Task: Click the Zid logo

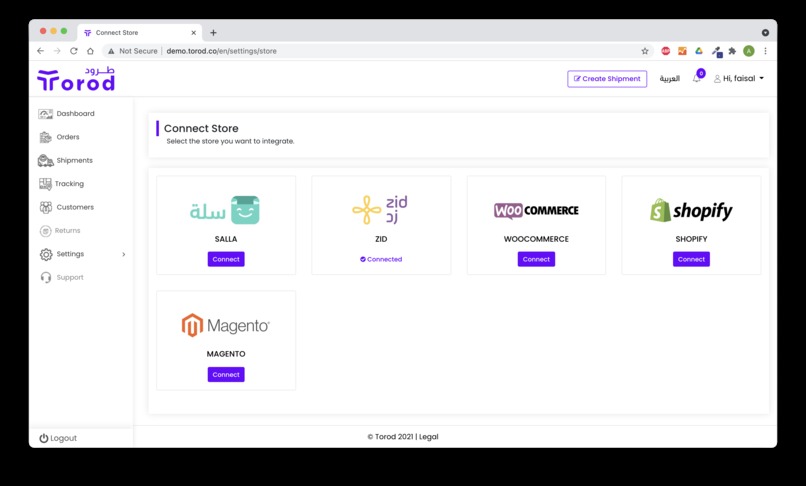Action: tap(380, 209)
